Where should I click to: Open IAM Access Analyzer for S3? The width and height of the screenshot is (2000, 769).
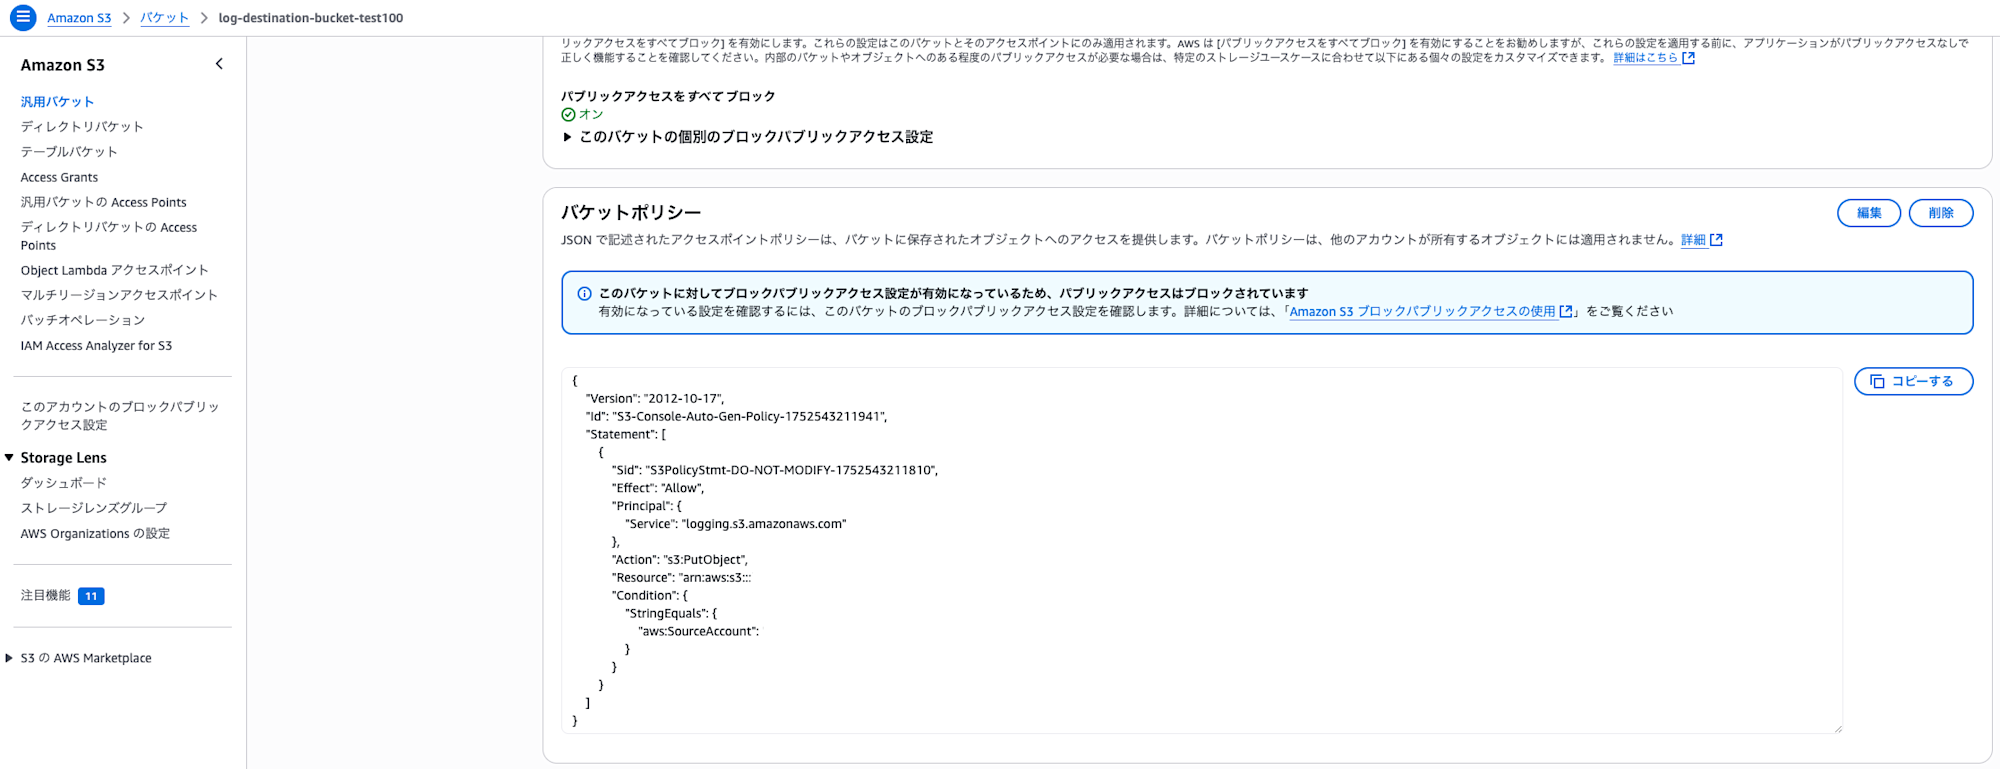(x=97, y=346)
